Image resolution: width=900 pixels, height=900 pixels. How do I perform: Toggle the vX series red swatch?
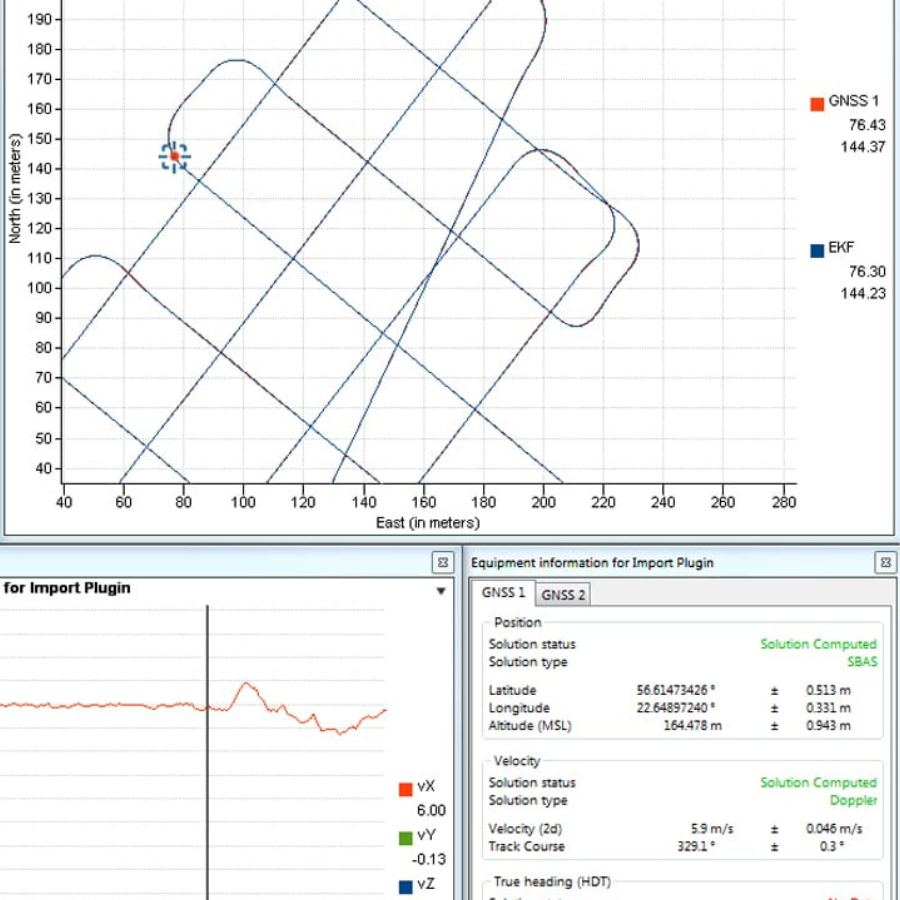[405, 790]
